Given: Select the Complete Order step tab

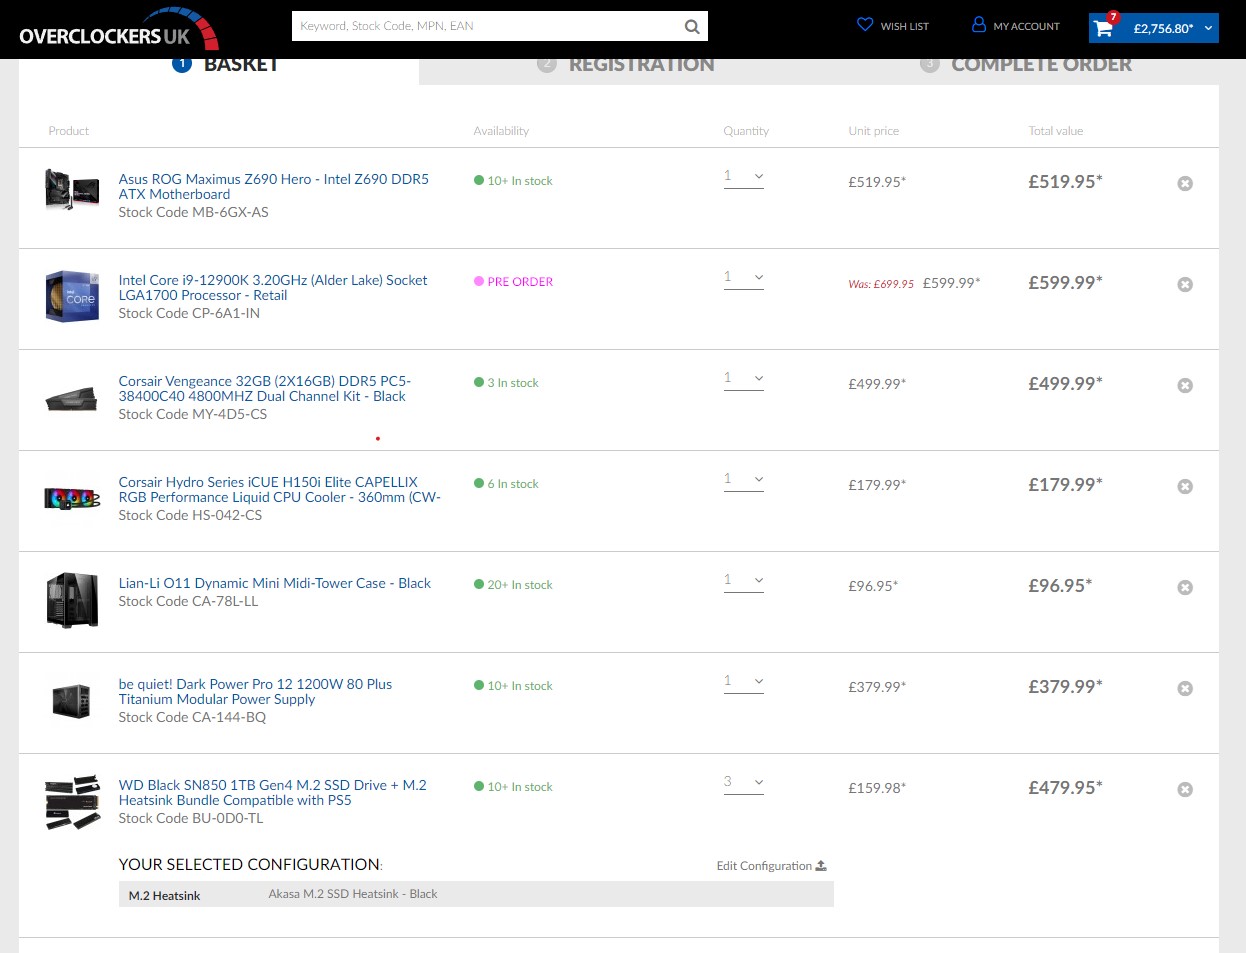Looking at the screenshot, I should click(x=1025, y=66).
